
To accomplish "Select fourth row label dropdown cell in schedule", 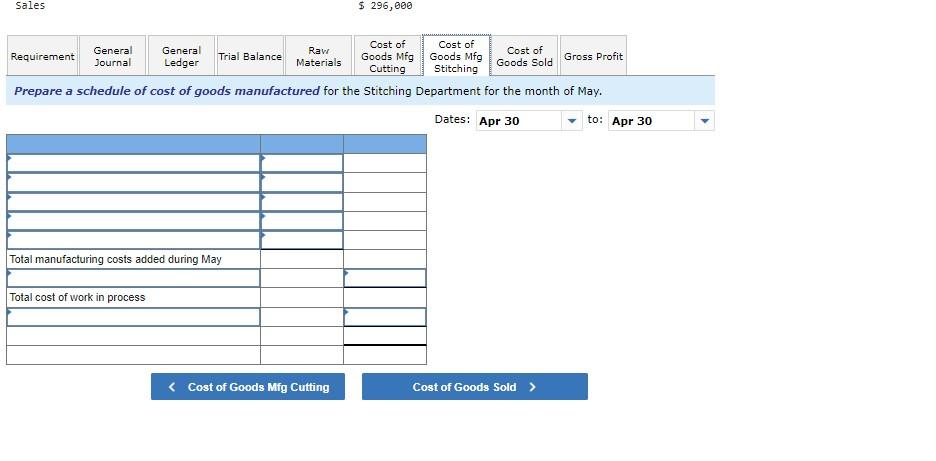I will [134, 220].
